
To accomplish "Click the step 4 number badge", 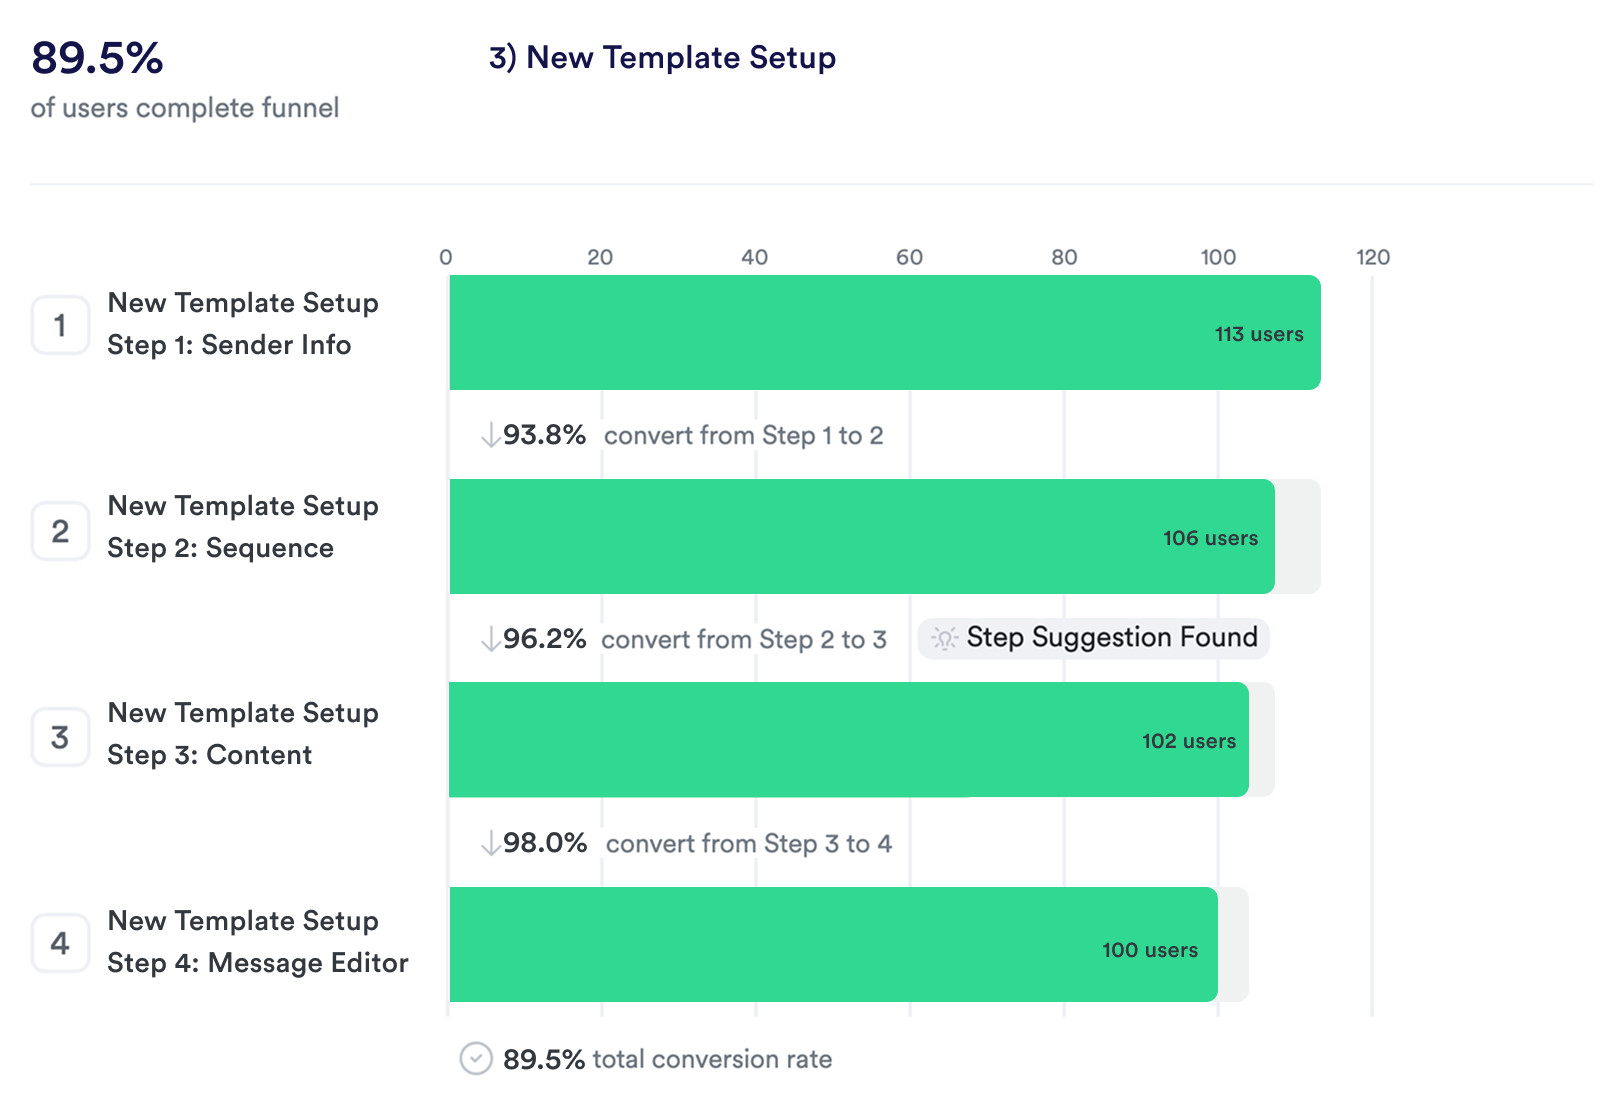I will coord(60,943).
